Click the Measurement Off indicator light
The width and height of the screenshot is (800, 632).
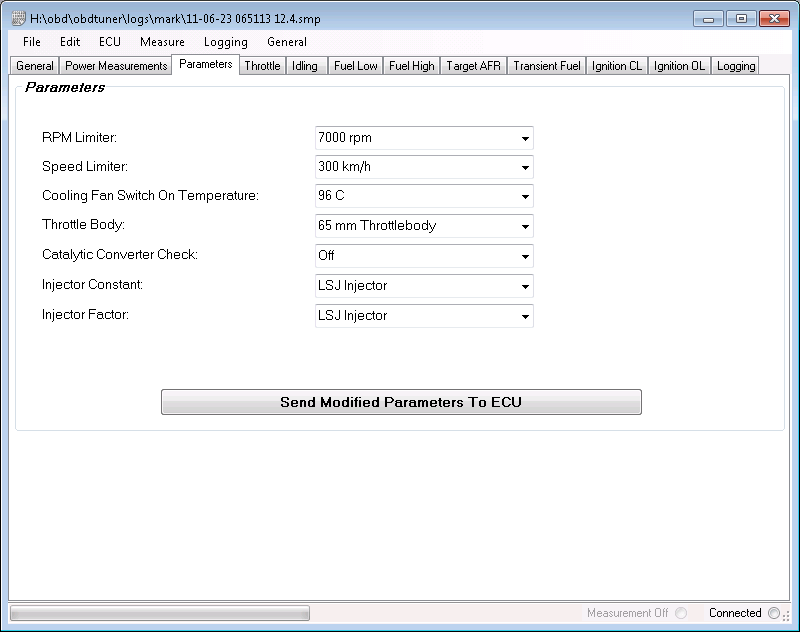pos(681,613)
